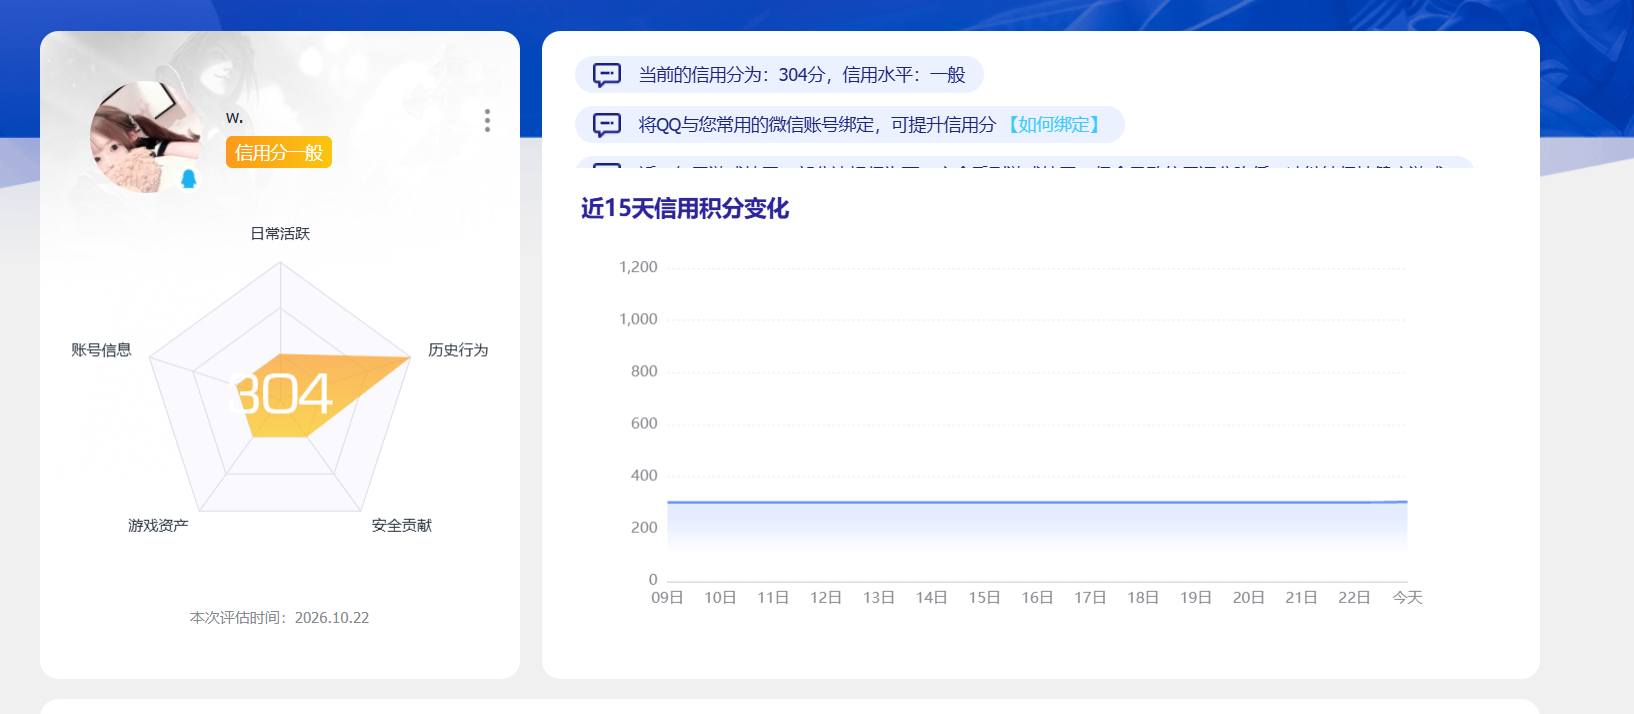The image size is (1634, 714).
Task: Click the 15日 date on the chart axis
Action: pyautogui.click(x=984, y=597)
